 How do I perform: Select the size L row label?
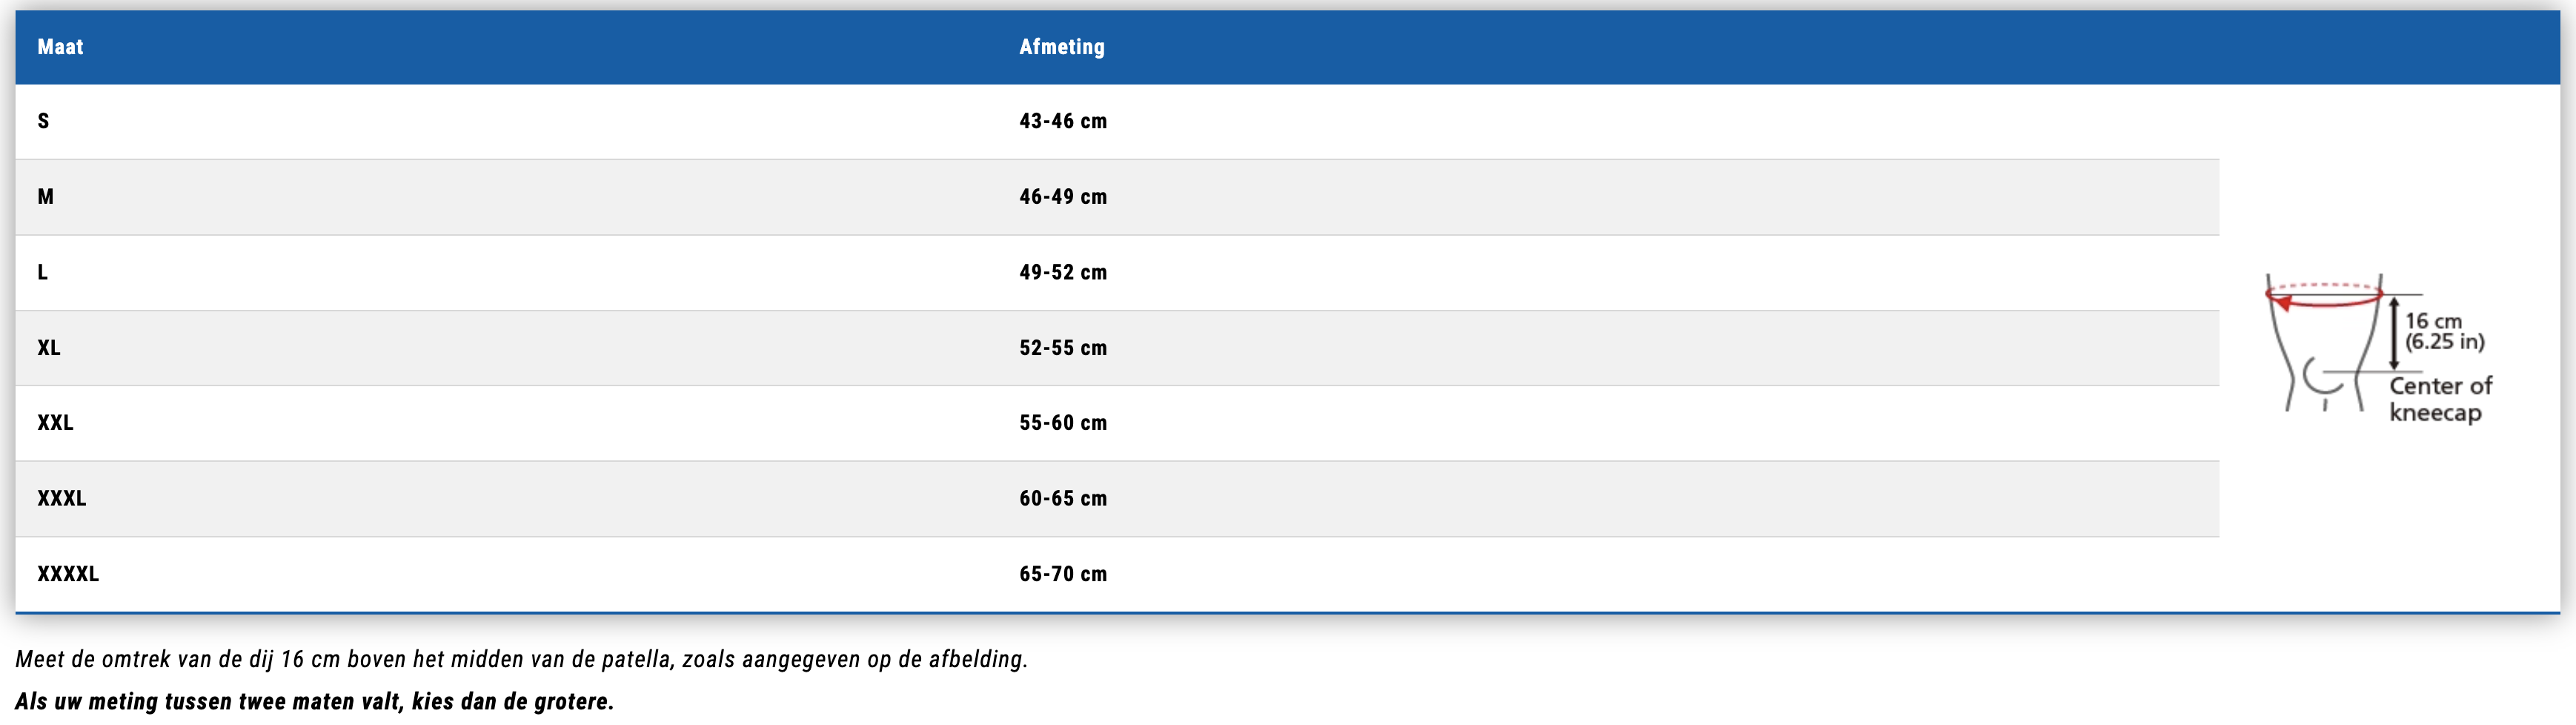coord(42,272)
